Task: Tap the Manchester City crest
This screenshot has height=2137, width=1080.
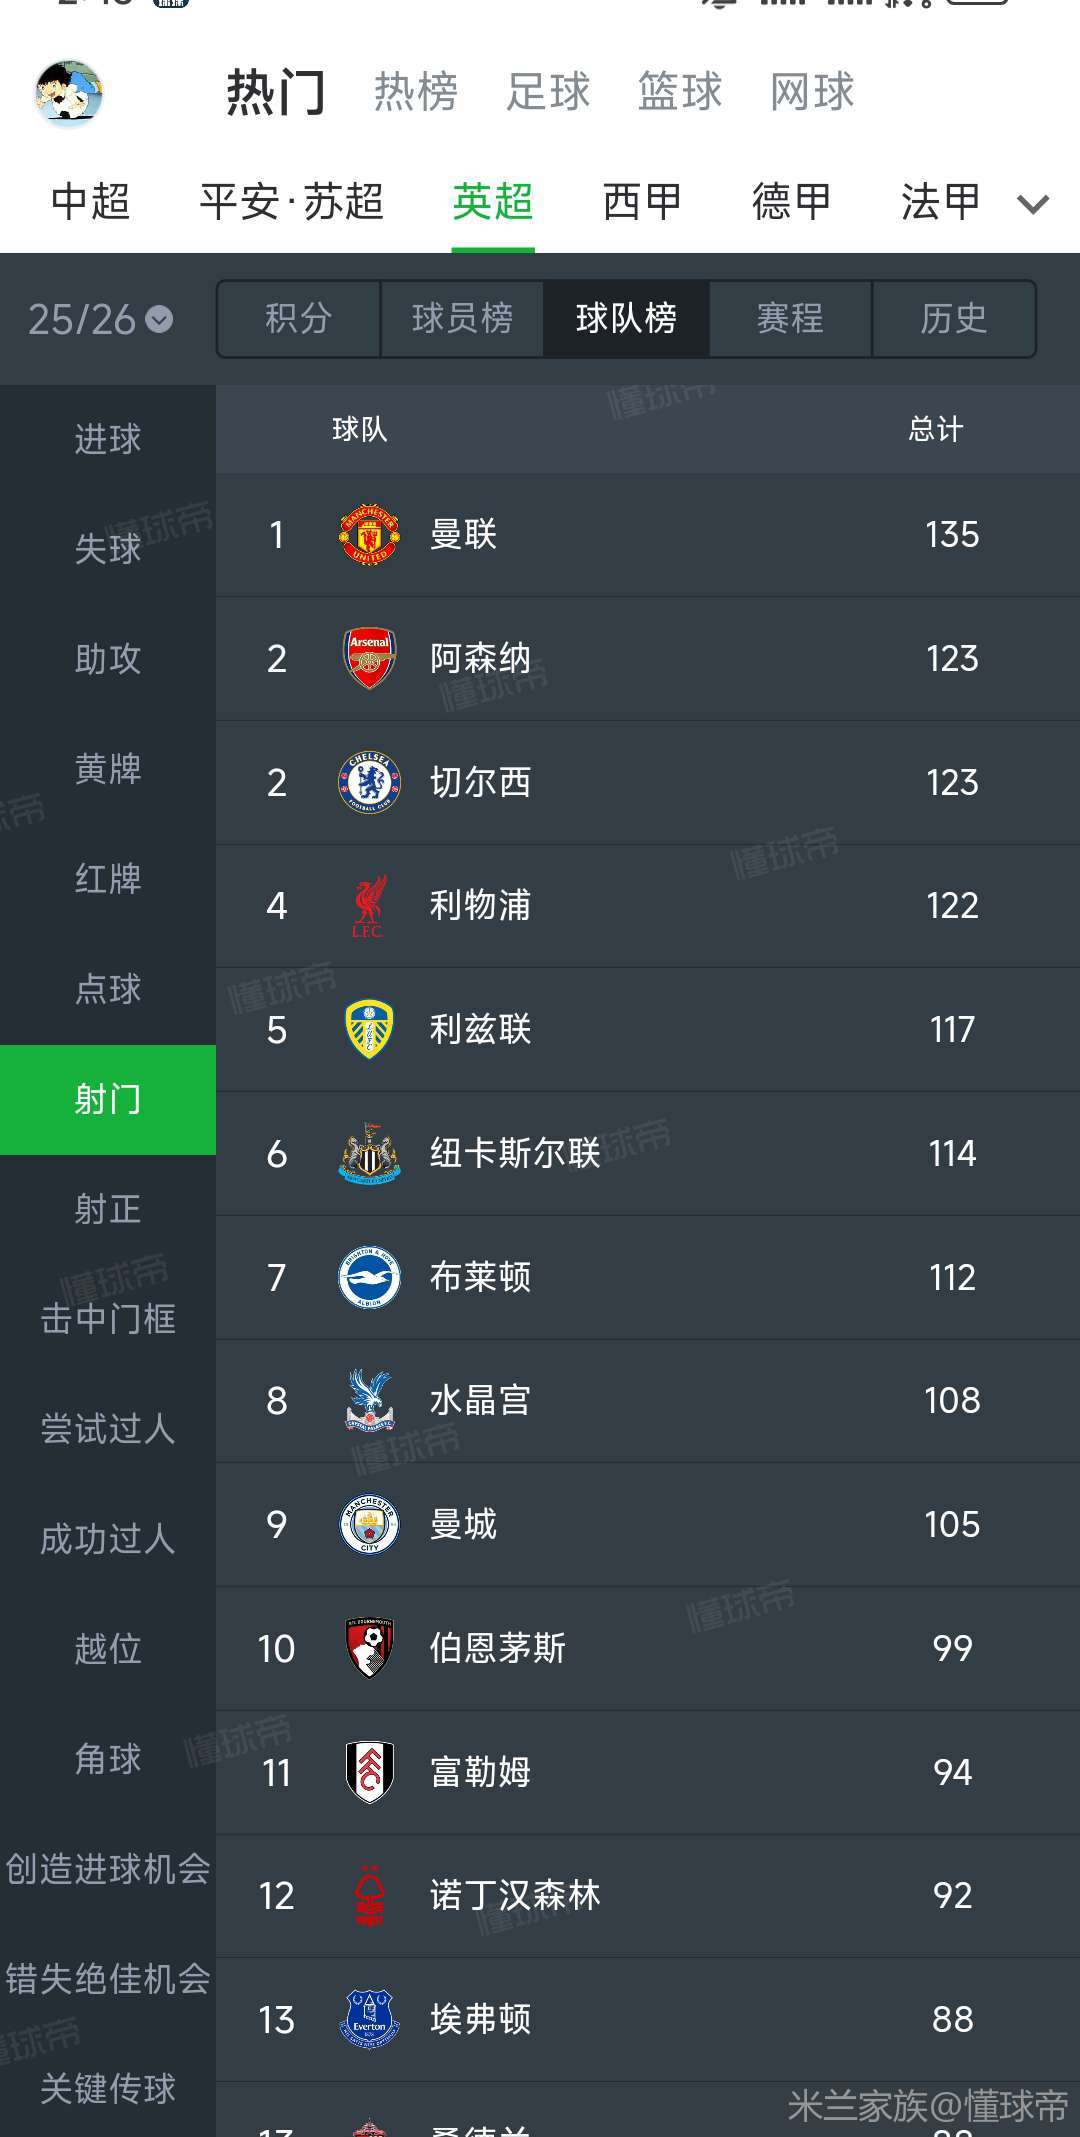Action: pos(369,1524)
